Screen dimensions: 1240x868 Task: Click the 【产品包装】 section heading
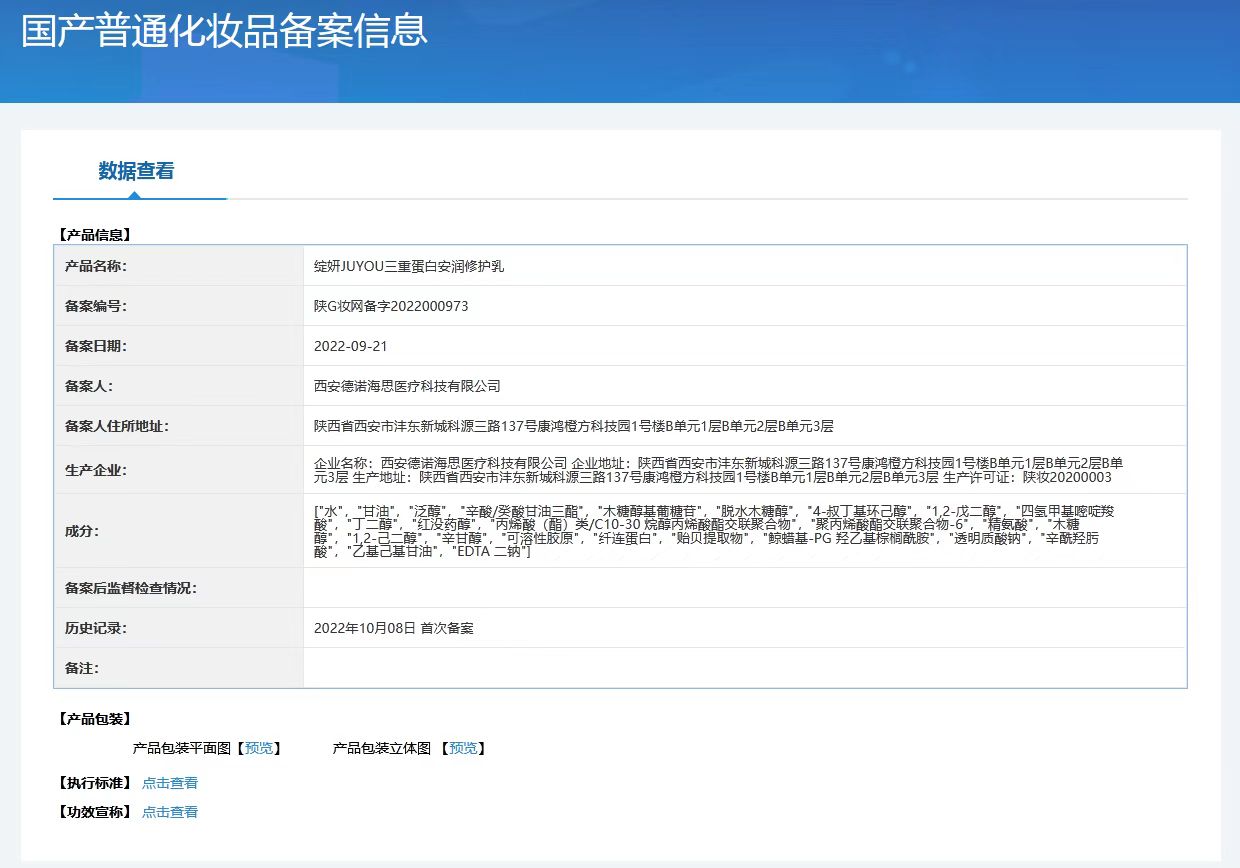96,719
